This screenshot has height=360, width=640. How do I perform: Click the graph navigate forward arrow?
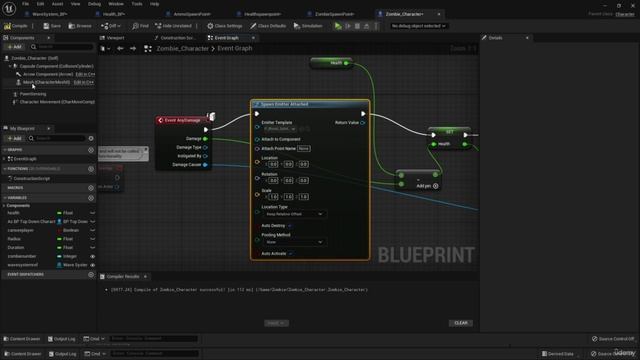click(x=133, y=49)
